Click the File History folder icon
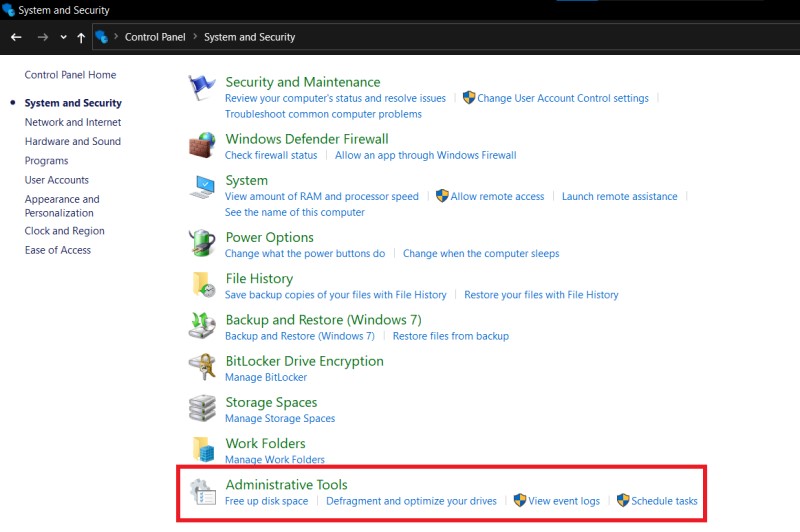This screenshot has width=800, height=532. point(204,285)
